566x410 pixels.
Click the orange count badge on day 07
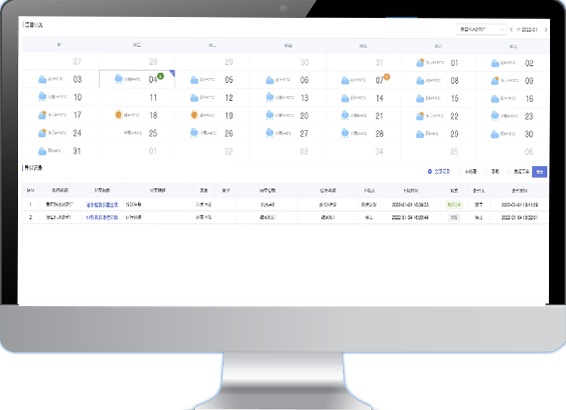(x=387, y=77)
